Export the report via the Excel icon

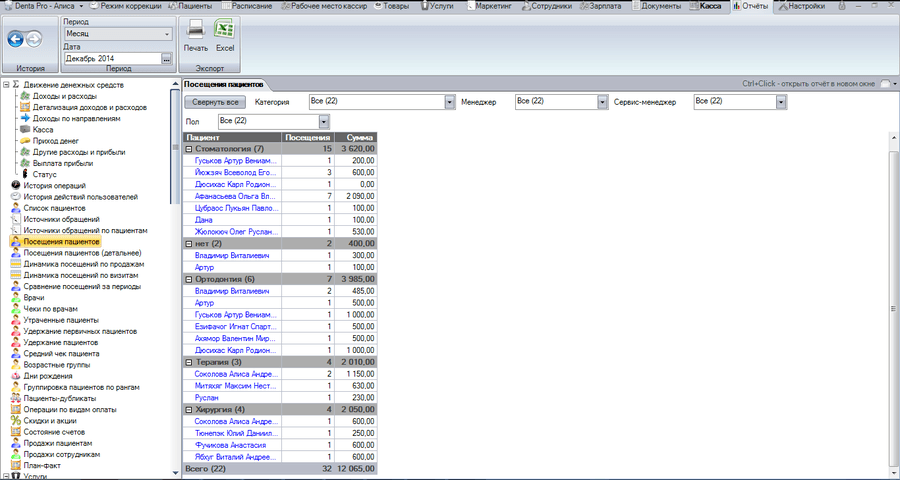[225, 30]
